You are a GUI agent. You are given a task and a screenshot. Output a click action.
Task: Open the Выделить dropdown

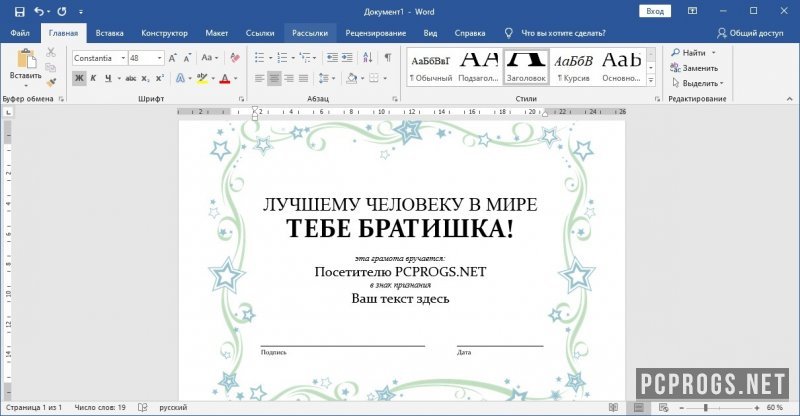click(x=697, y=83)
